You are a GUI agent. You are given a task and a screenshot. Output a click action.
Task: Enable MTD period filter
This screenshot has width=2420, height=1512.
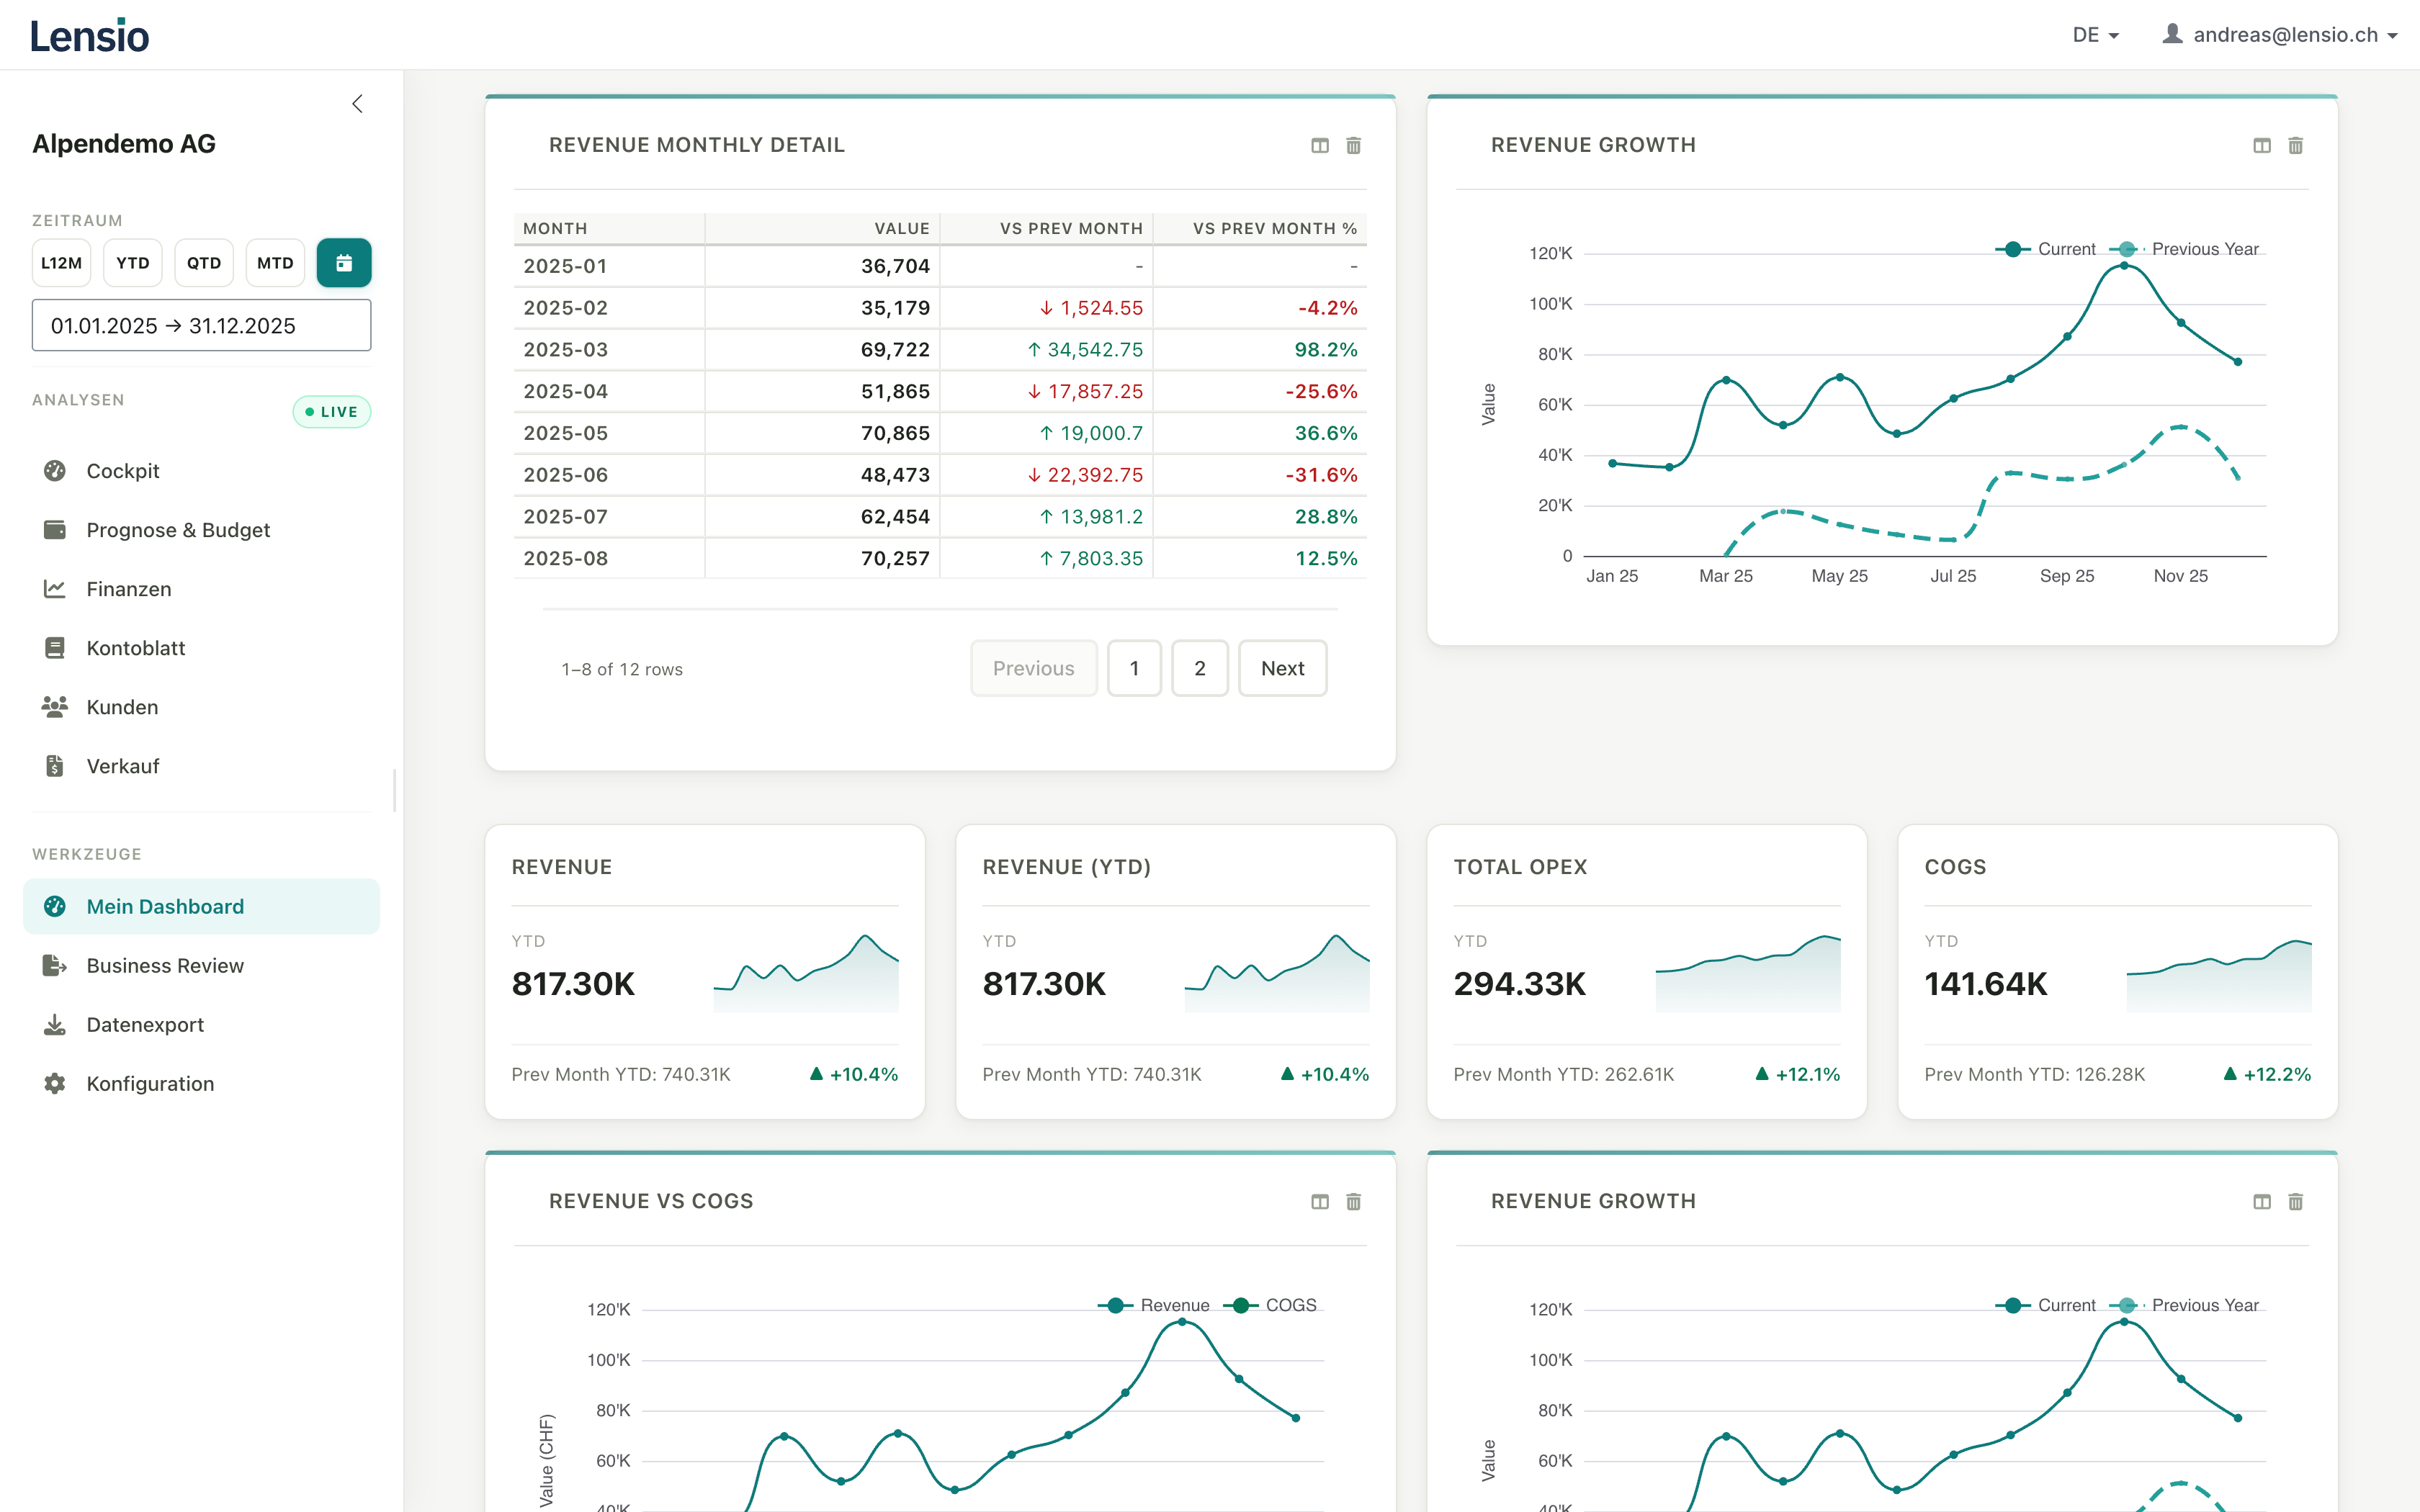pyautogui.click(x=274, y=262)
